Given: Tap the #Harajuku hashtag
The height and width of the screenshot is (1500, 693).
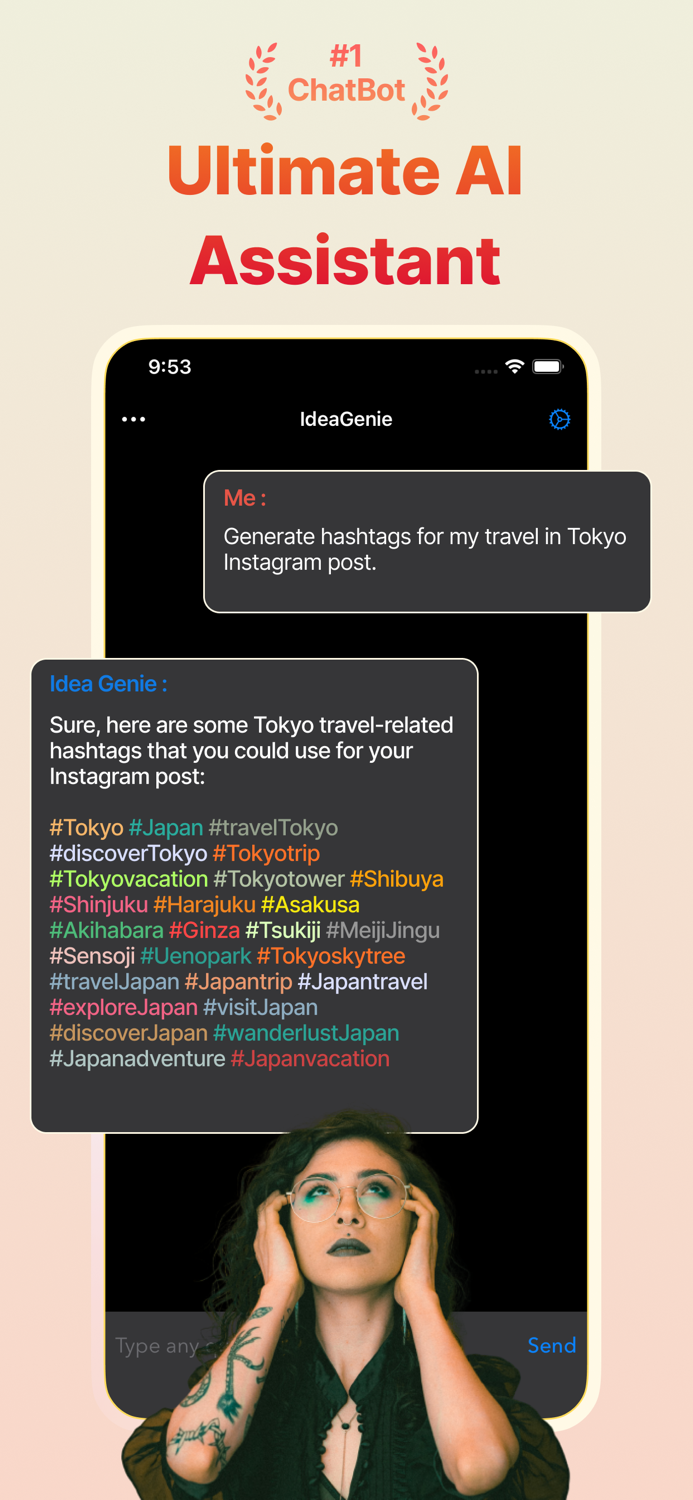Looking at the screenshot, I should [x=205, y=905].
